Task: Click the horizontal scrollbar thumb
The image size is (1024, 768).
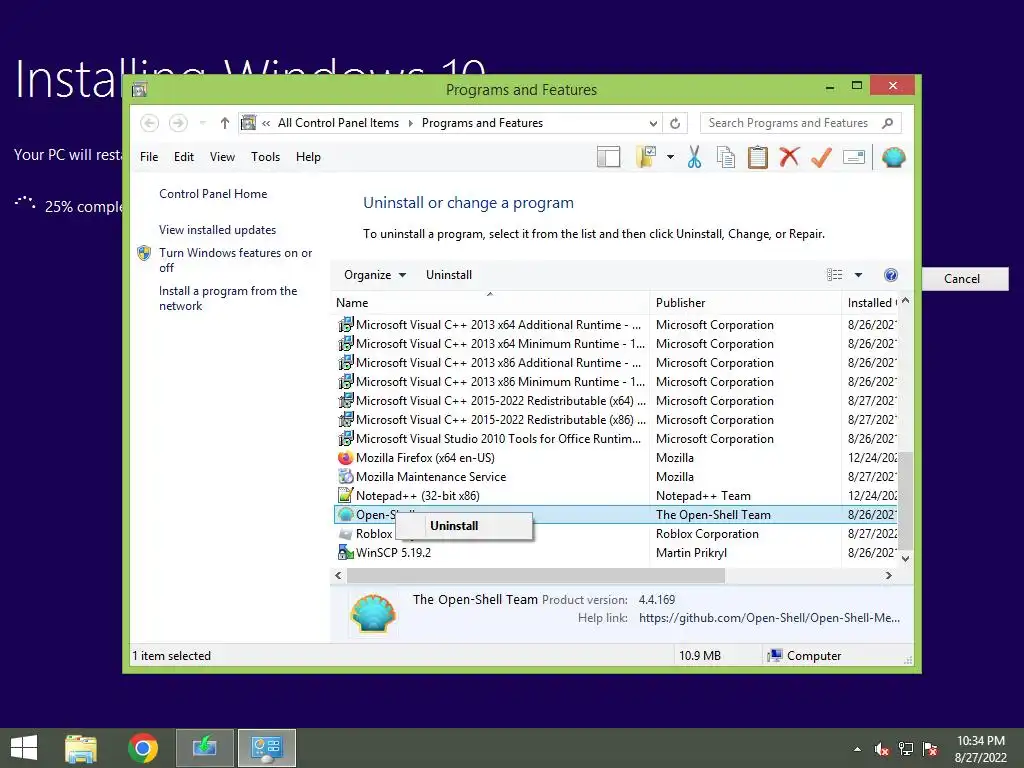Action: pyautogui.click(x=536, y=575)
